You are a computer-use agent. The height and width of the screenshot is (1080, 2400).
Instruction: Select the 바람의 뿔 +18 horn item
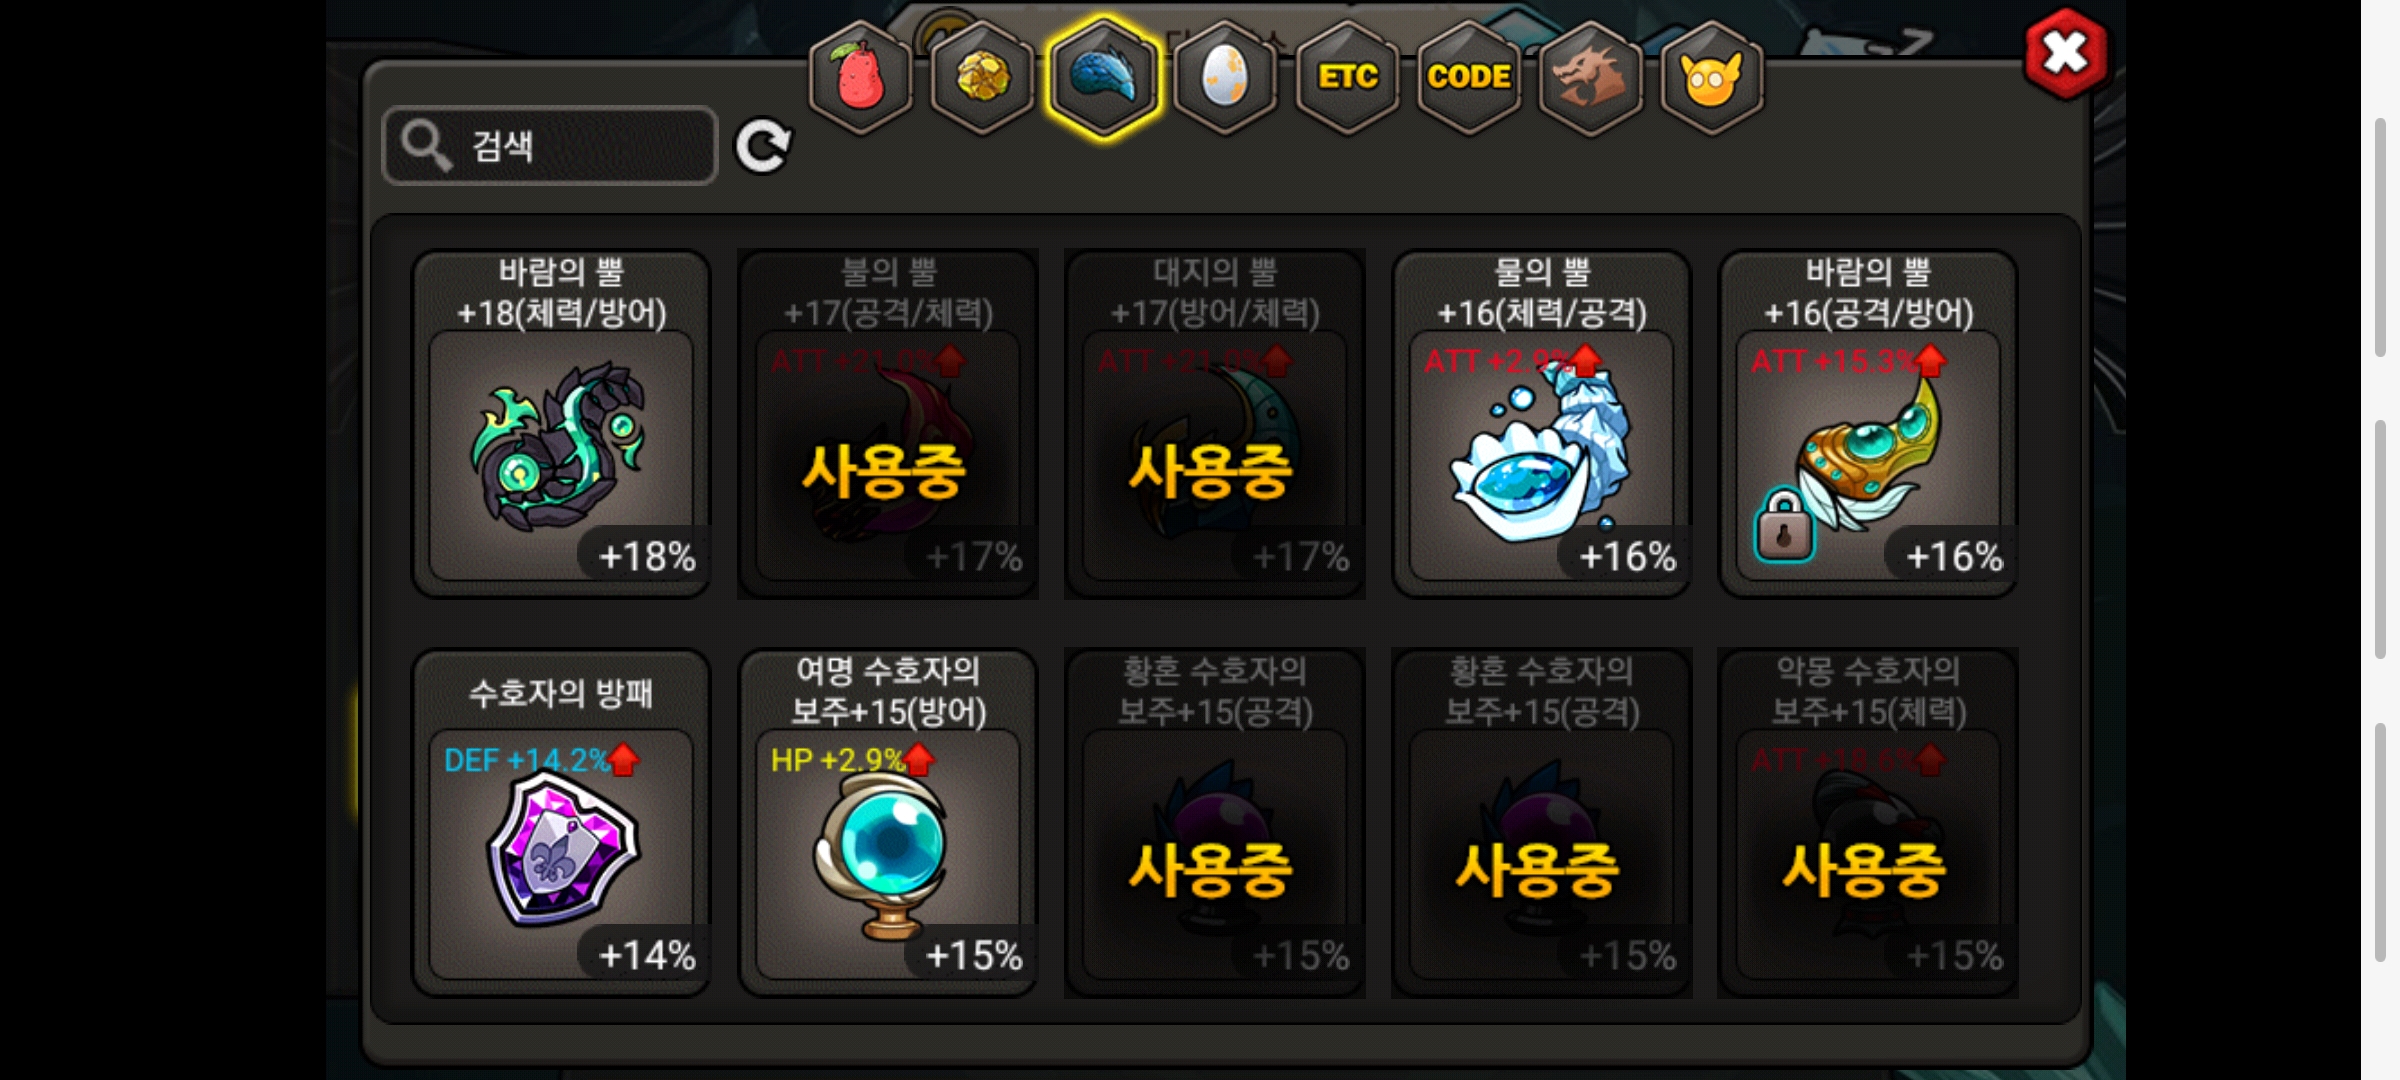(562, 424)
